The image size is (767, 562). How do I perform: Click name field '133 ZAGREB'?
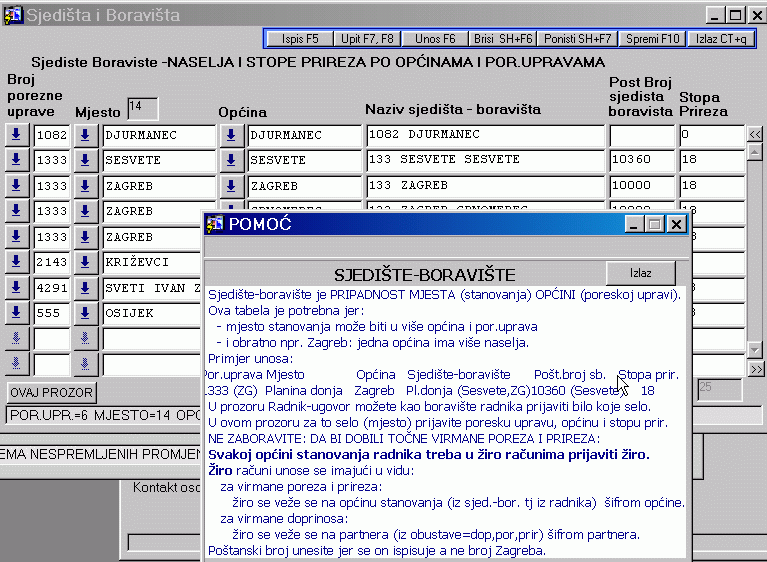coord(485,186)
